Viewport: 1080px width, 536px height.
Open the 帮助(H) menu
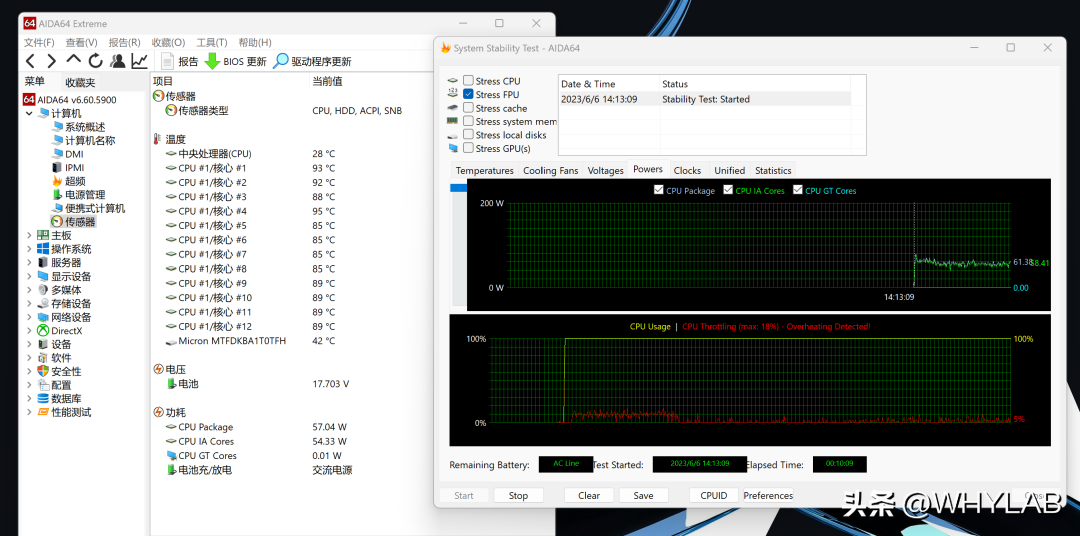pyautogui.click(x=255, y=43)
